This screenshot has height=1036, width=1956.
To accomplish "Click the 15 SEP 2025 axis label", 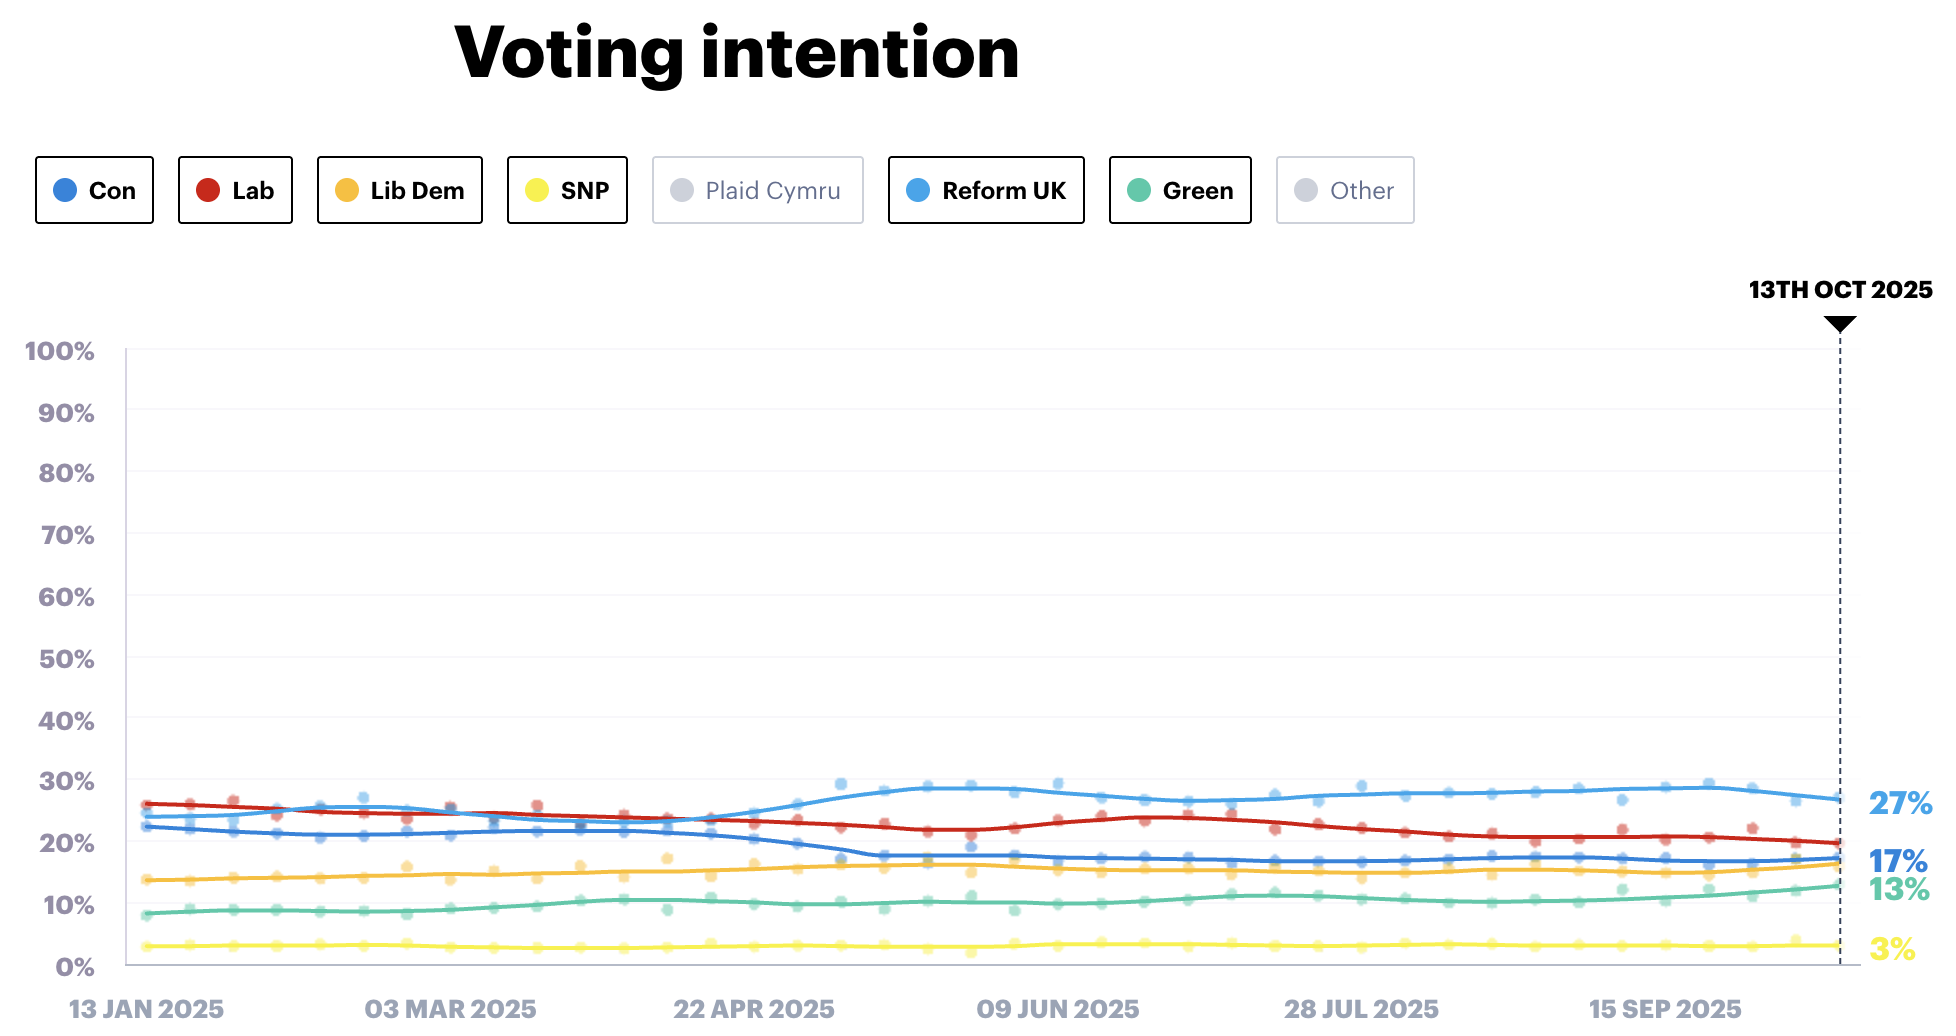I will (1665, 1008).
